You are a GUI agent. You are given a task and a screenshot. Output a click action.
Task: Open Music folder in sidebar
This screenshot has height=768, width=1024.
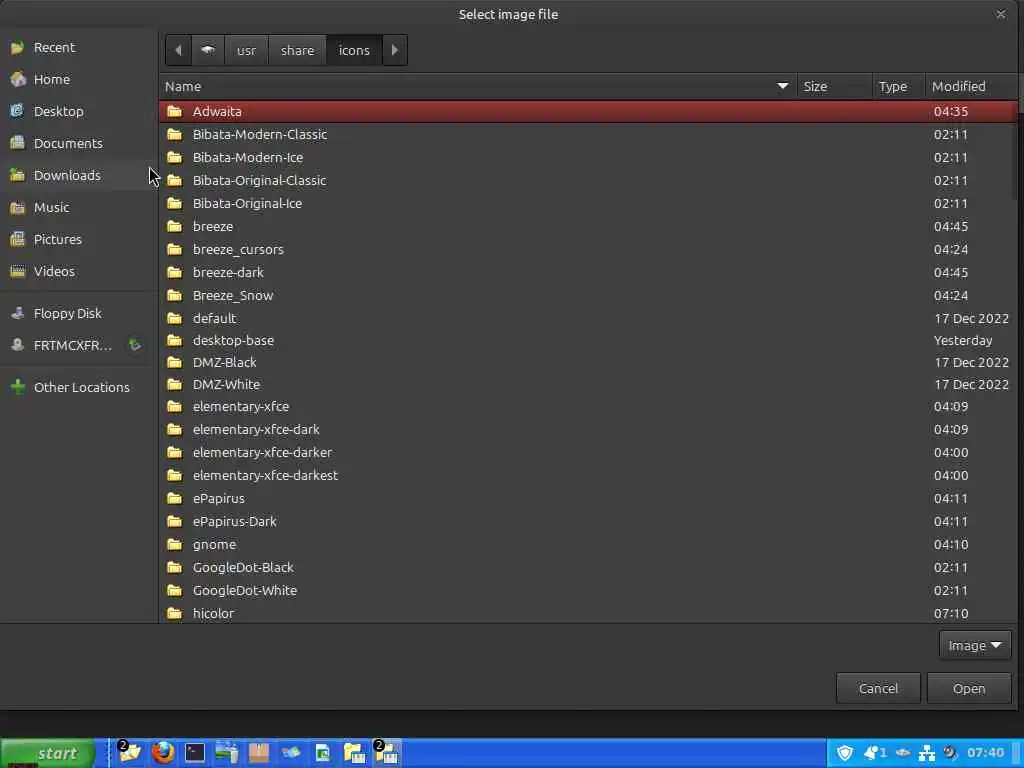[x=78, y=208]
